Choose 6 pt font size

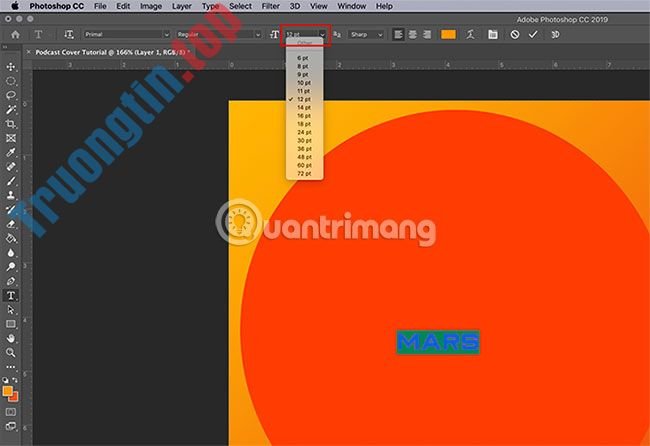click(x=305, y=58)
